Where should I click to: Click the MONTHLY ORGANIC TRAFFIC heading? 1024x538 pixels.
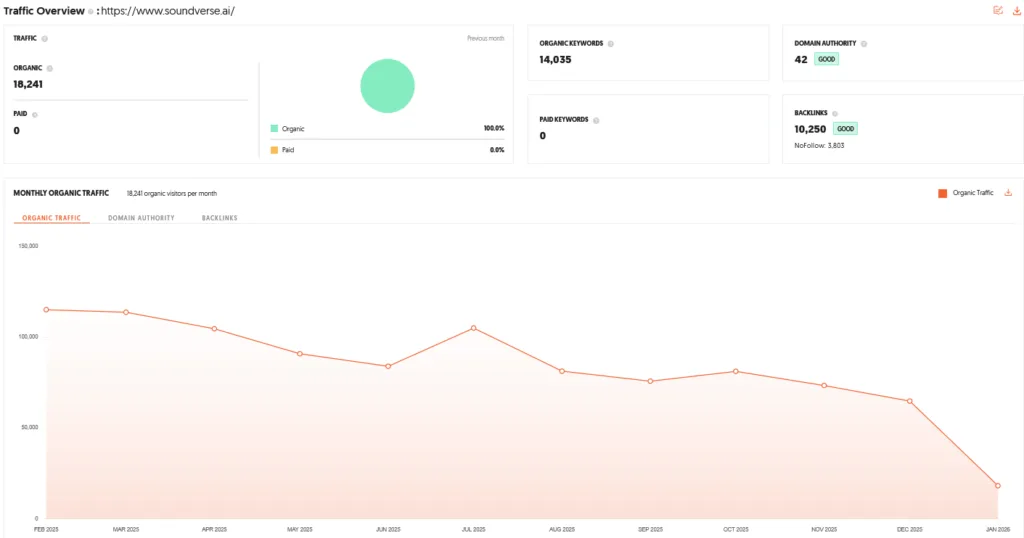tap(61, 193)
